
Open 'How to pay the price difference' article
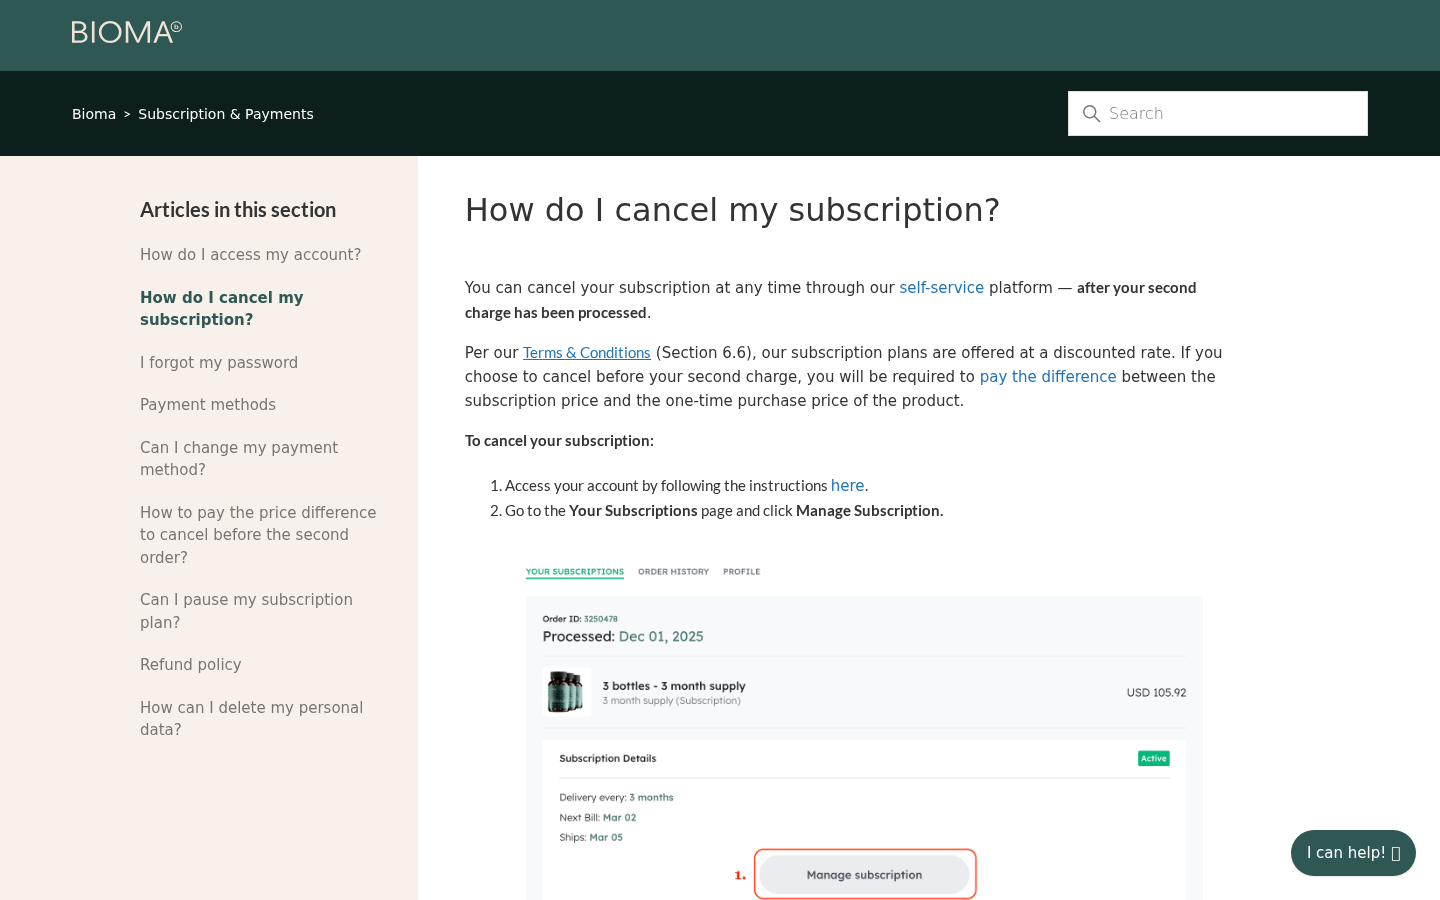[258, 535]
